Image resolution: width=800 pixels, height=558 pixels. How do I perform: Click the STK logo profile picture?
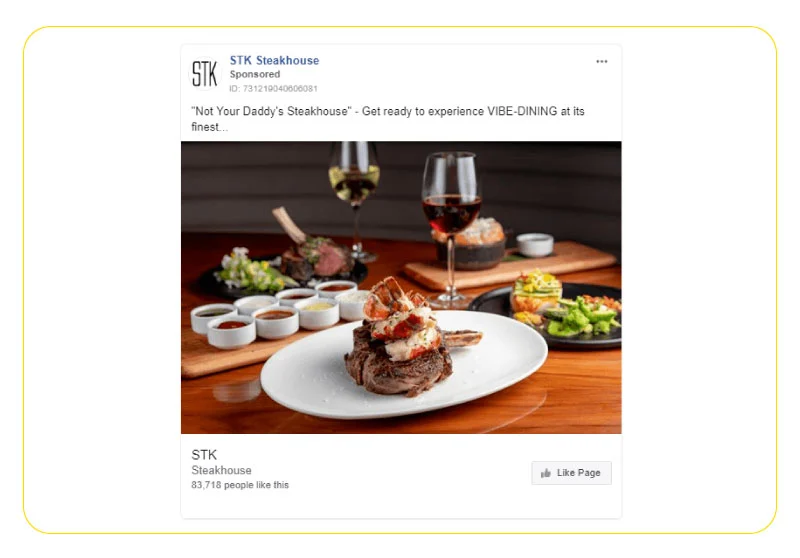tap(205, 73)
